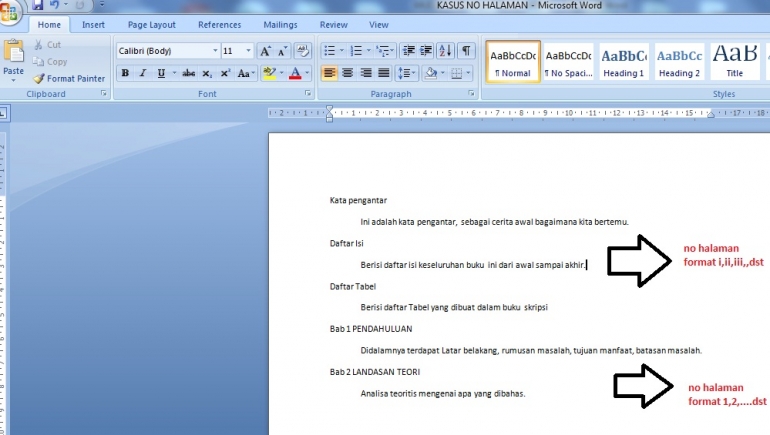This screenshot has width=770, height=435.
Task: Apply the Normal style
Action: tap(513, 61)
